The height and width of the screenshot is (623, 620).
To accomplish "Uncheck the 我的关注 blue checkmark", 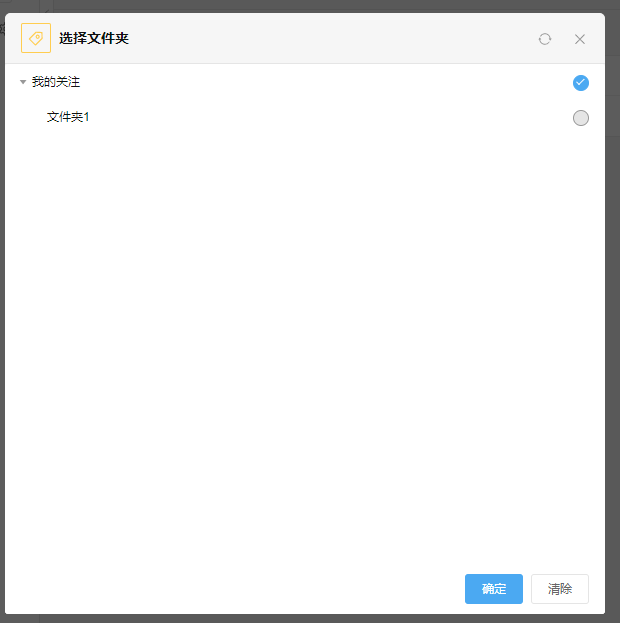I will coord(581,83).
